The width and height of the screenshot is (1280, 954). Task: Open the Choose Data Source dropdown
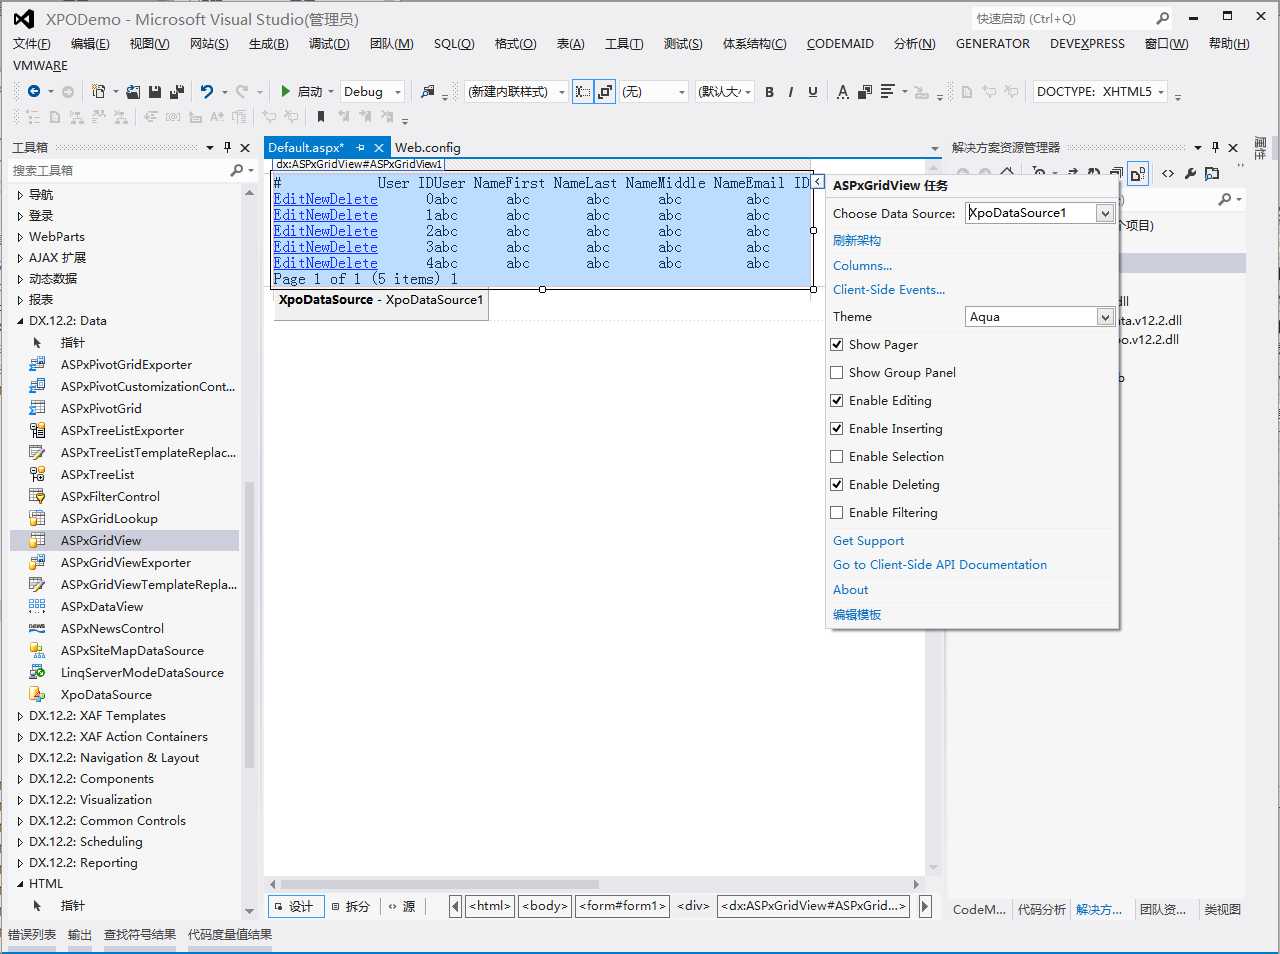(1105, 213)
